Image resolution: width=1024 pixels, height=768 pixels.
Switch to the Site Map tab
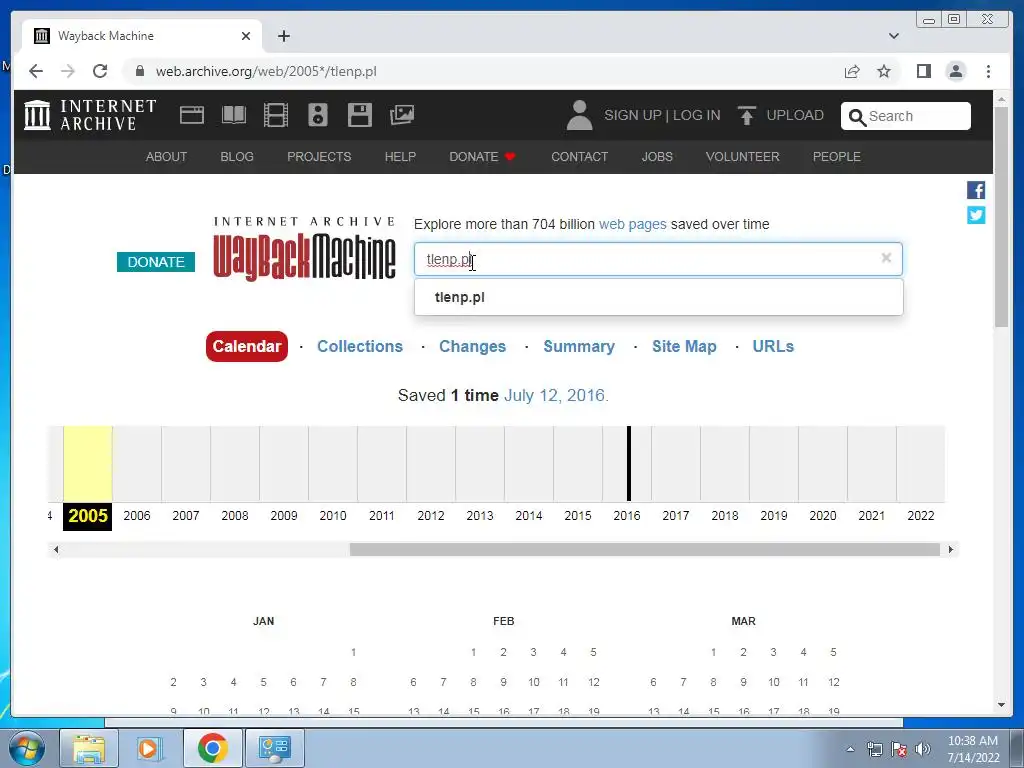pyautogui.click(x=684, y=346)
